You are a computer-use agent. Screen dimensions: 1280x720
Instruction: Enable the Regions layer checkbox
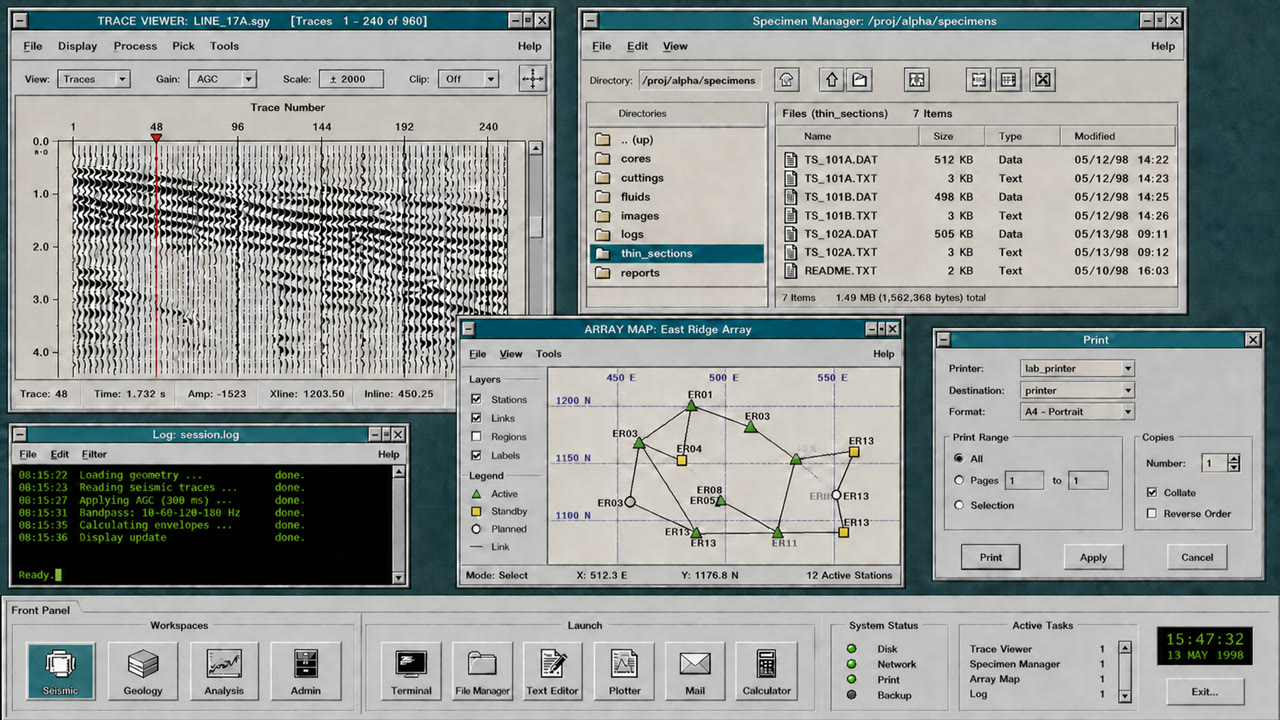click(476, 437)
